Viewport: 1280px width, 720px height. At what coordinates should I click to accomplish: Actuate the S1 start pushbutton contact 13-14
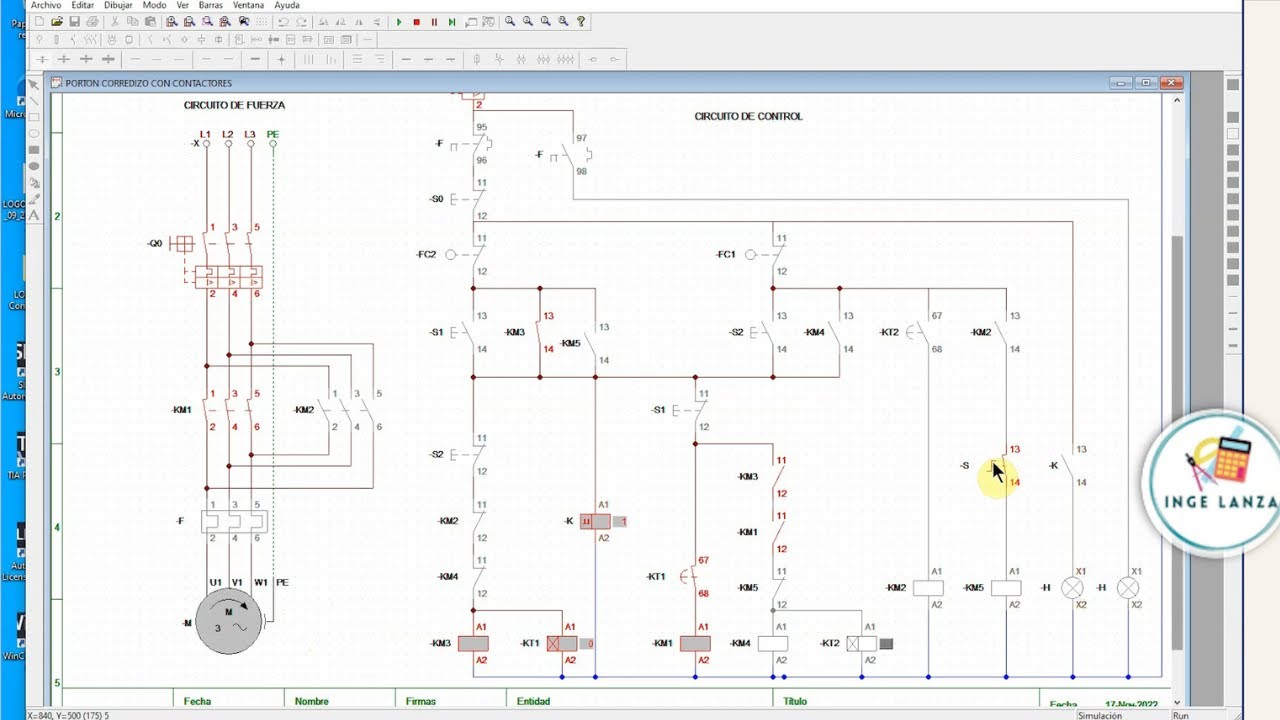tap(465, 332)
